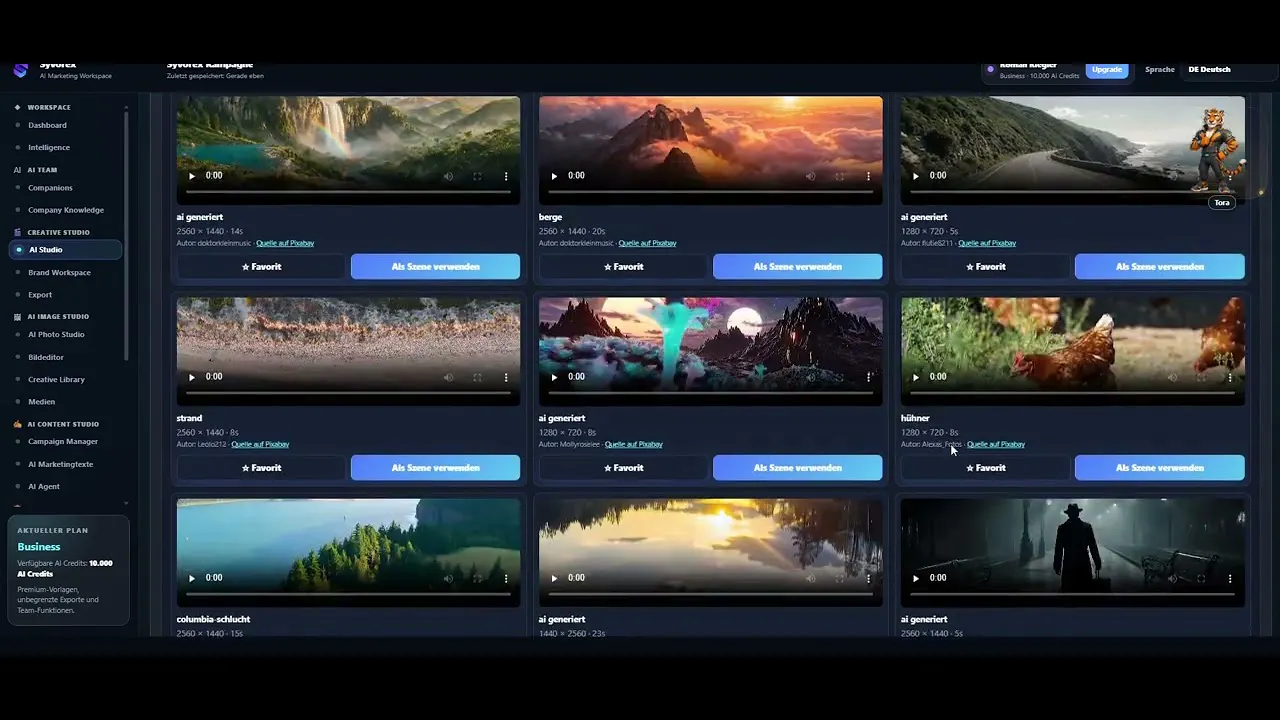Expand the hühner video to fullscreen
The image size is (1280, 720).
(1201, 377)
